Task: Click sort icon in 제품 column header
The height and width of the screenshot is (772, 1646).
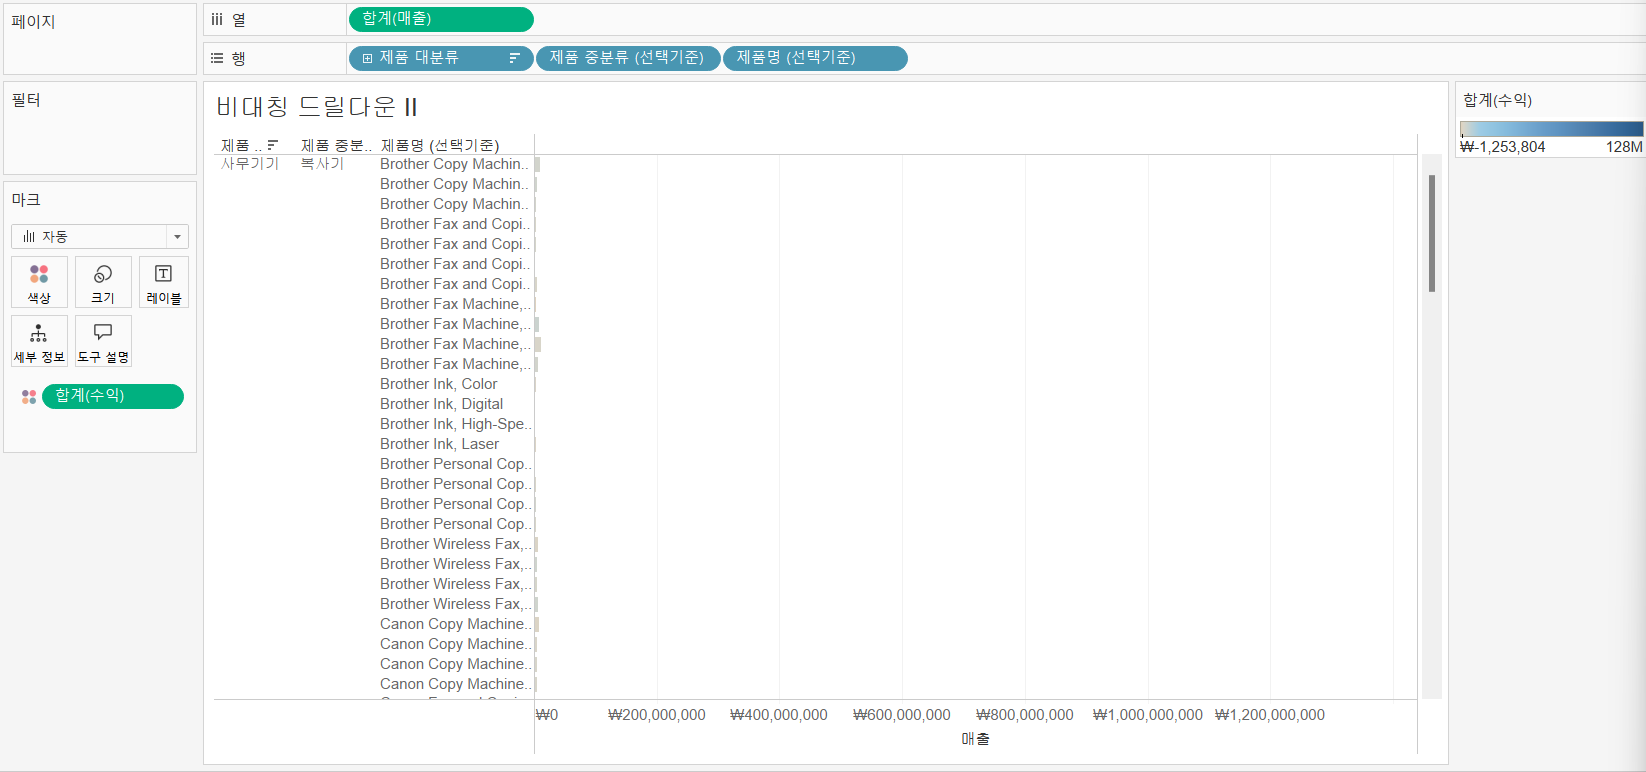Action: [273, 145]
